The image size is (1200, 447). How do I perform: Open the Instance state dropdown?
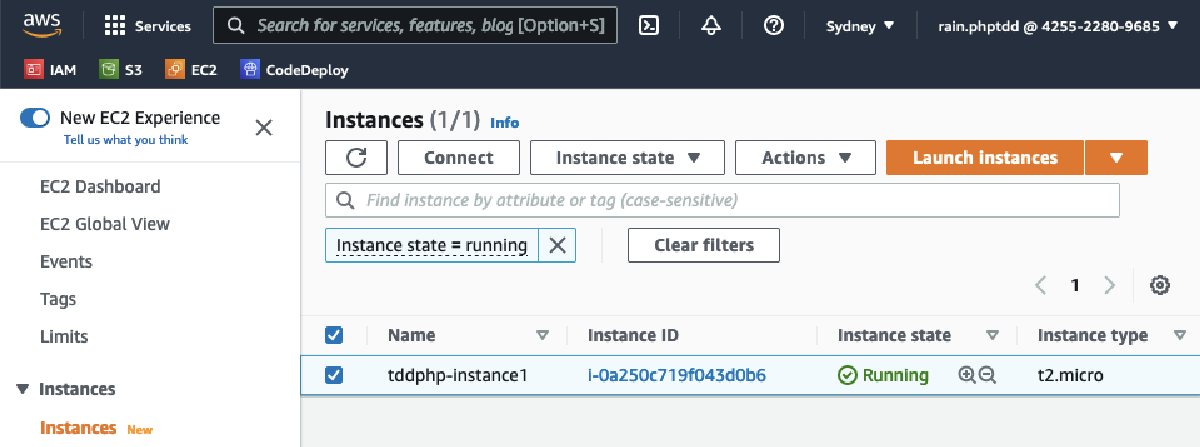[x=627, y=158]
